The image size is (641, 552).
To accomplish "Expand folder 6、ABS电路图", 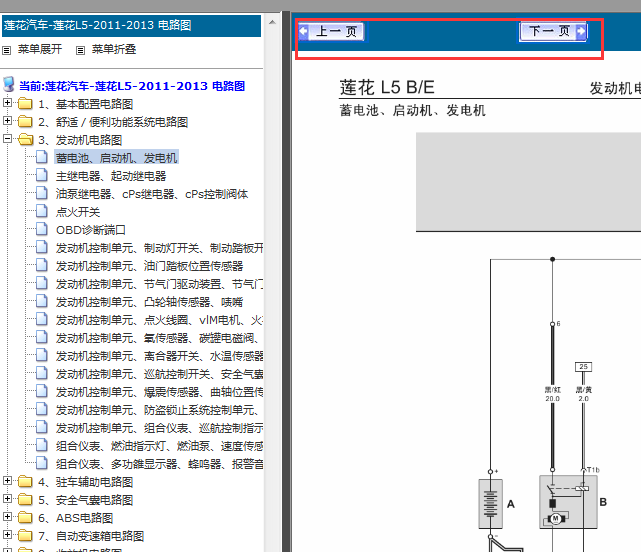I will (x=7, y=516).
